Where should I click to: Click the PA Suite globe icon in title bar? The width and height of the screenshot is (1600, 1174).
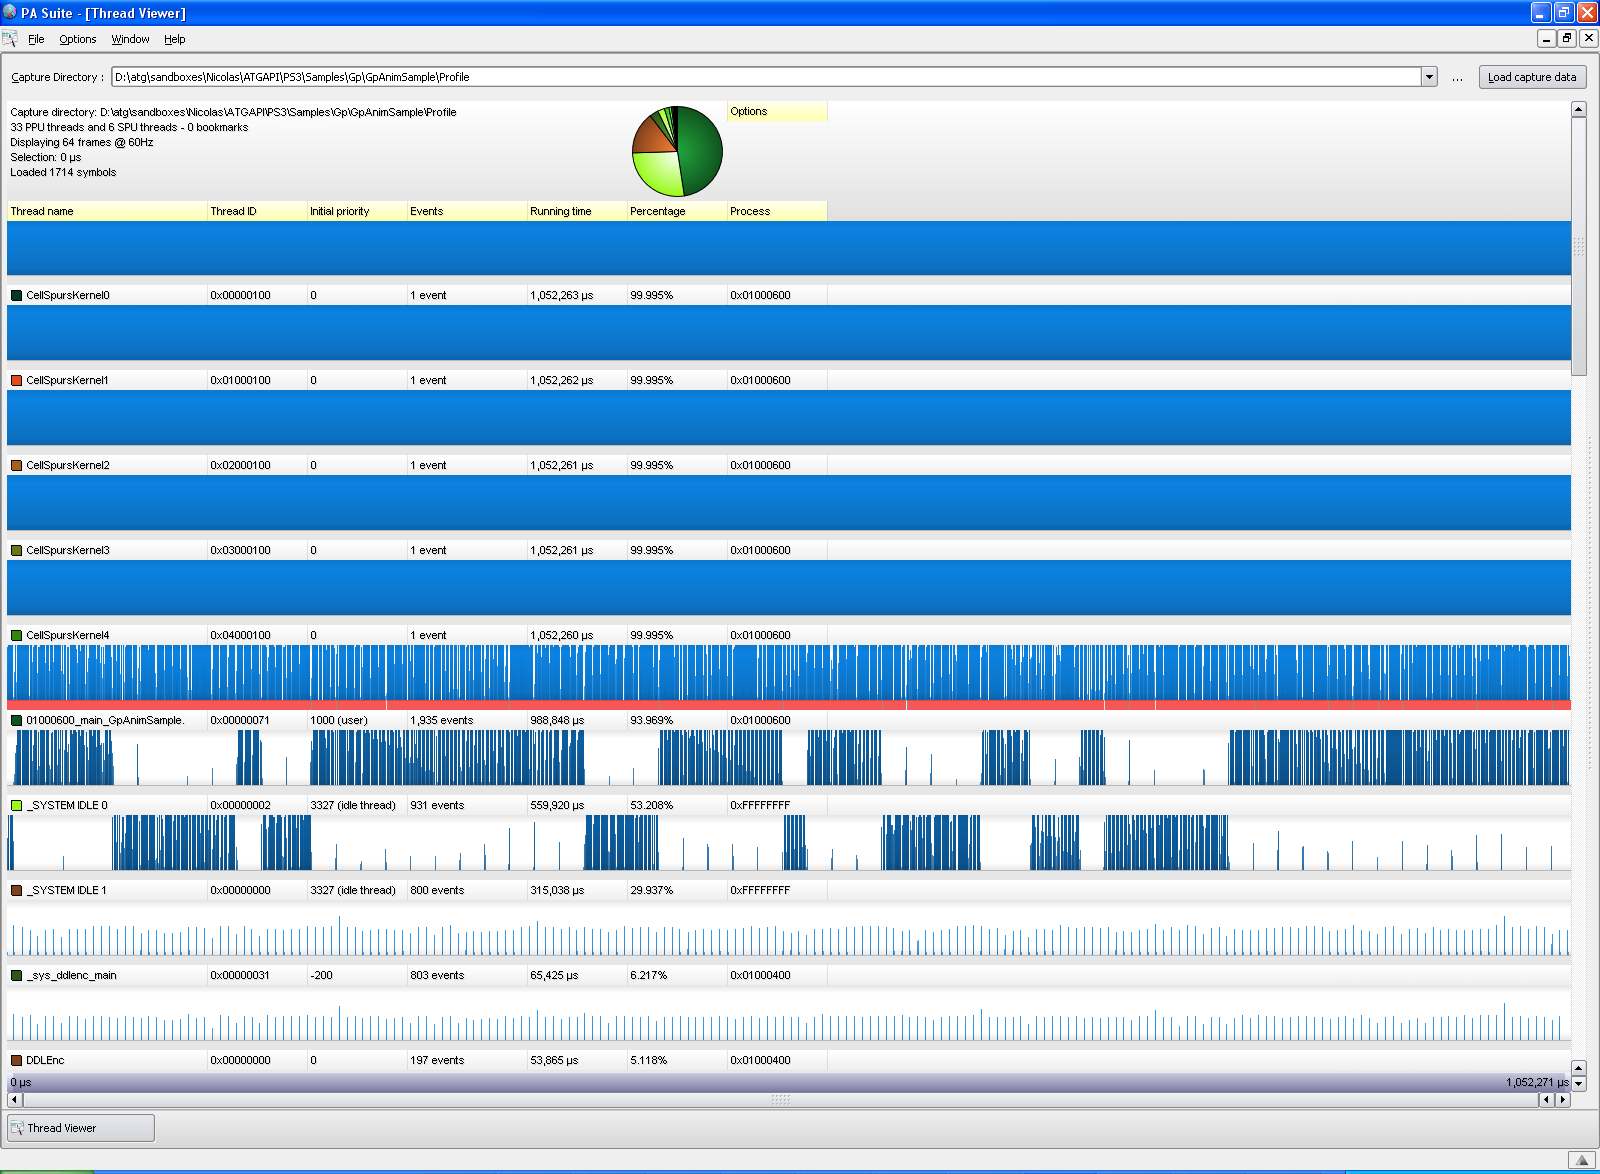click(x=10, y=13)
